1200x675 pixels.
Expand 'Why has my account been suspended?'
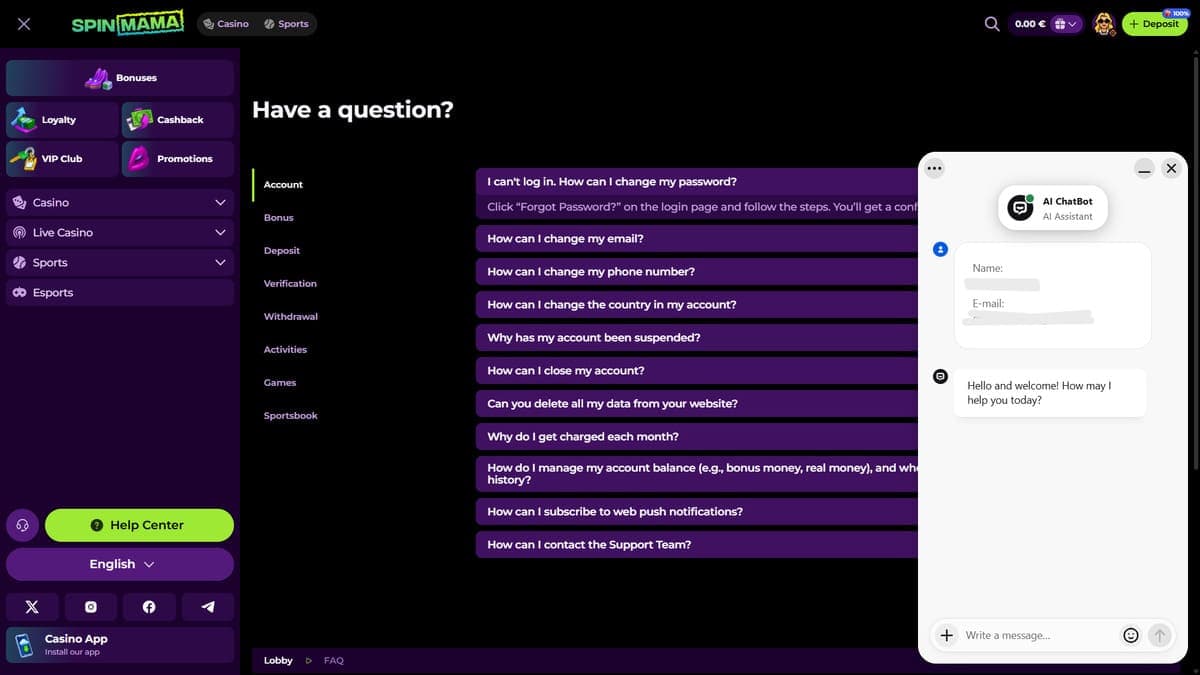tap(697, 337)
